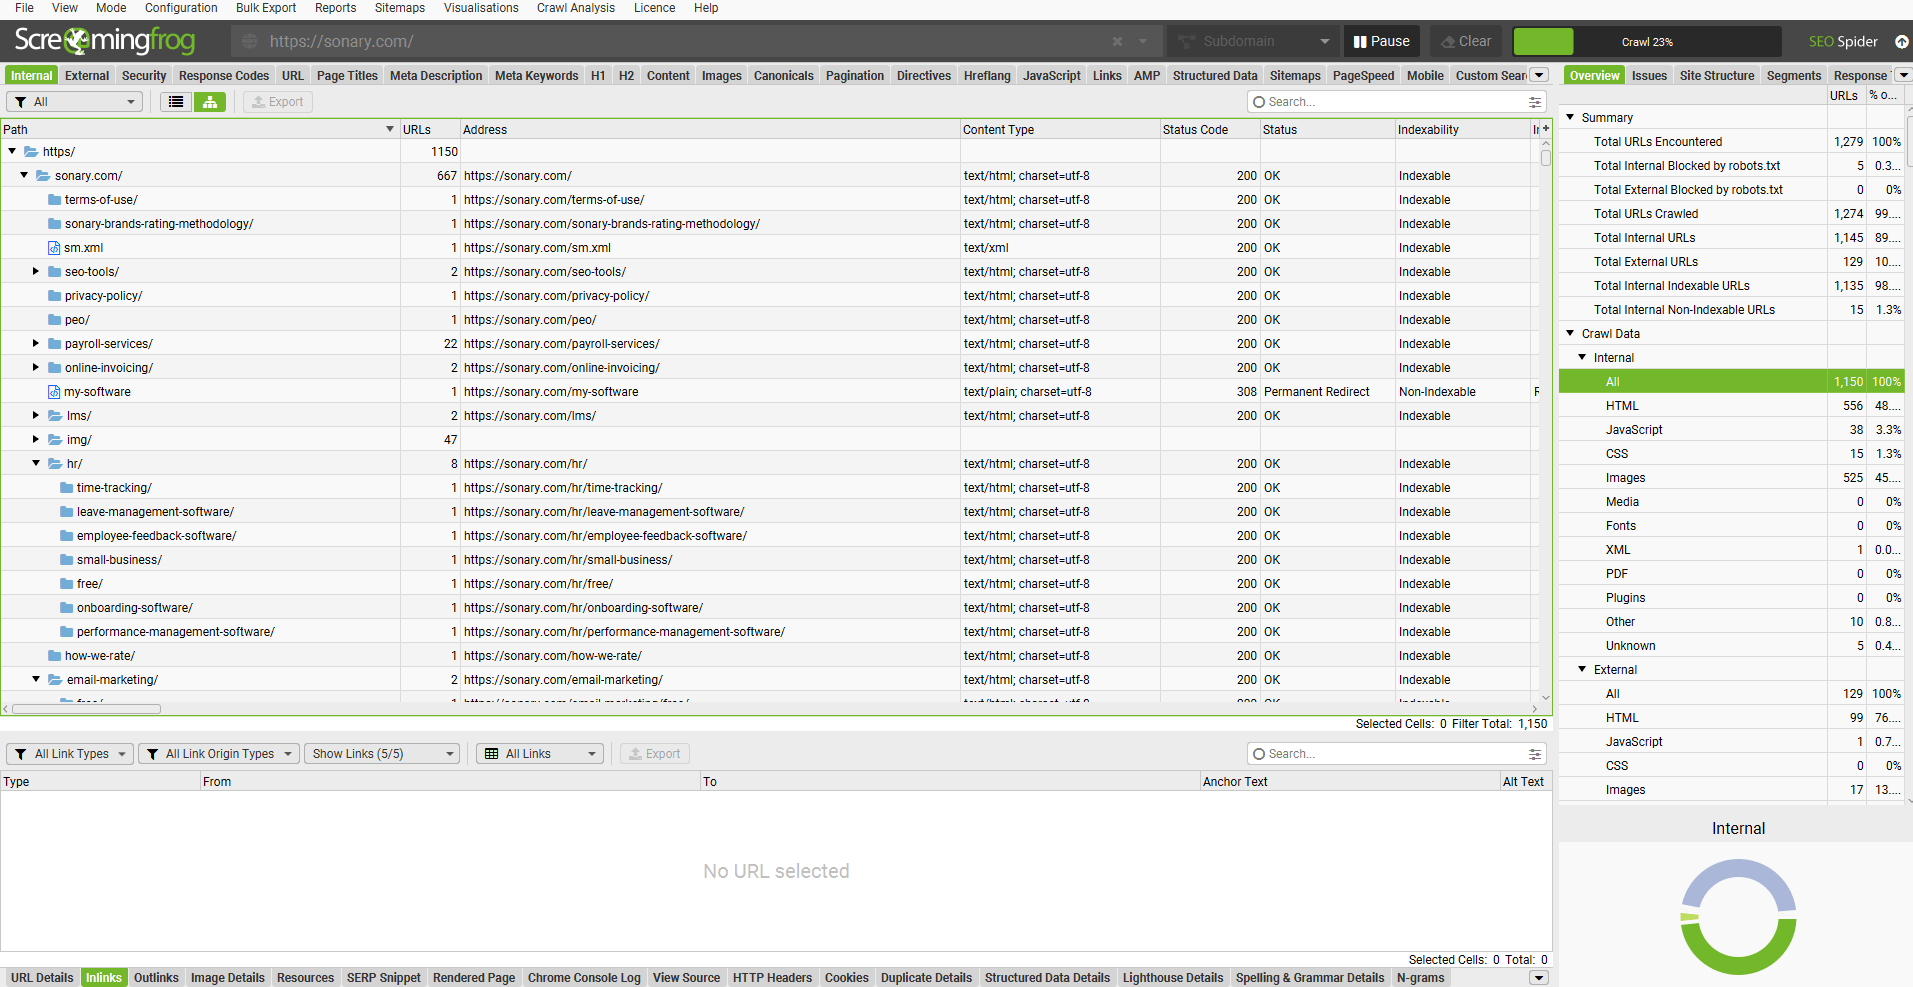This screenshot has width=1913, height=987.
Task: Click the Internal donut chart
Action: [1738, 917]
